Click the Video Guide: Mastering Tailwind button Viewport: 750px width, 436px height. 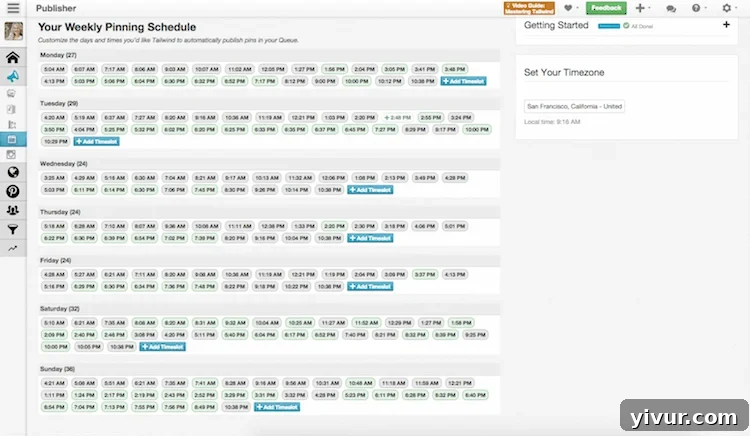point(529,8)
